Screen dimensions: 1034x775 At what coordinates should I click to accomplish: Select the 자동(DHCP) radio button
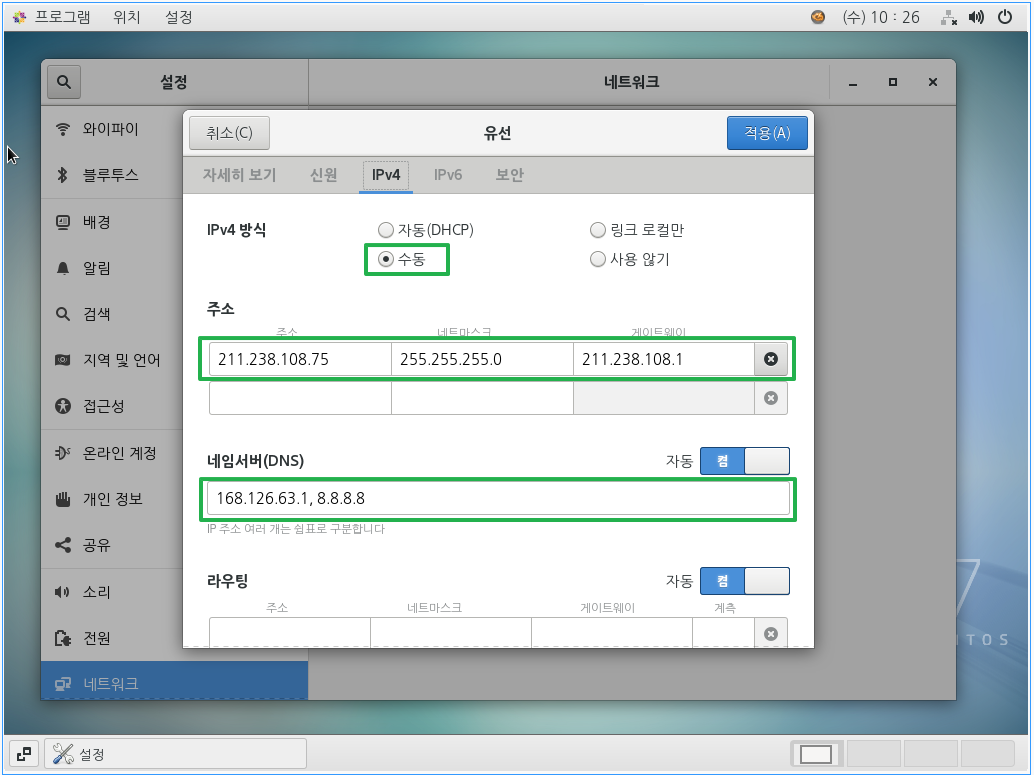tap(387, 230)
